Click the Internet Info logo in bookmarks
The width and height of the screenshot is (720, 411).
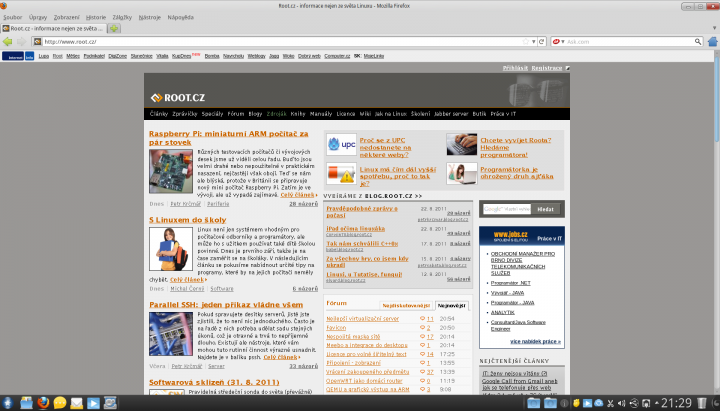tap(18, 56)
